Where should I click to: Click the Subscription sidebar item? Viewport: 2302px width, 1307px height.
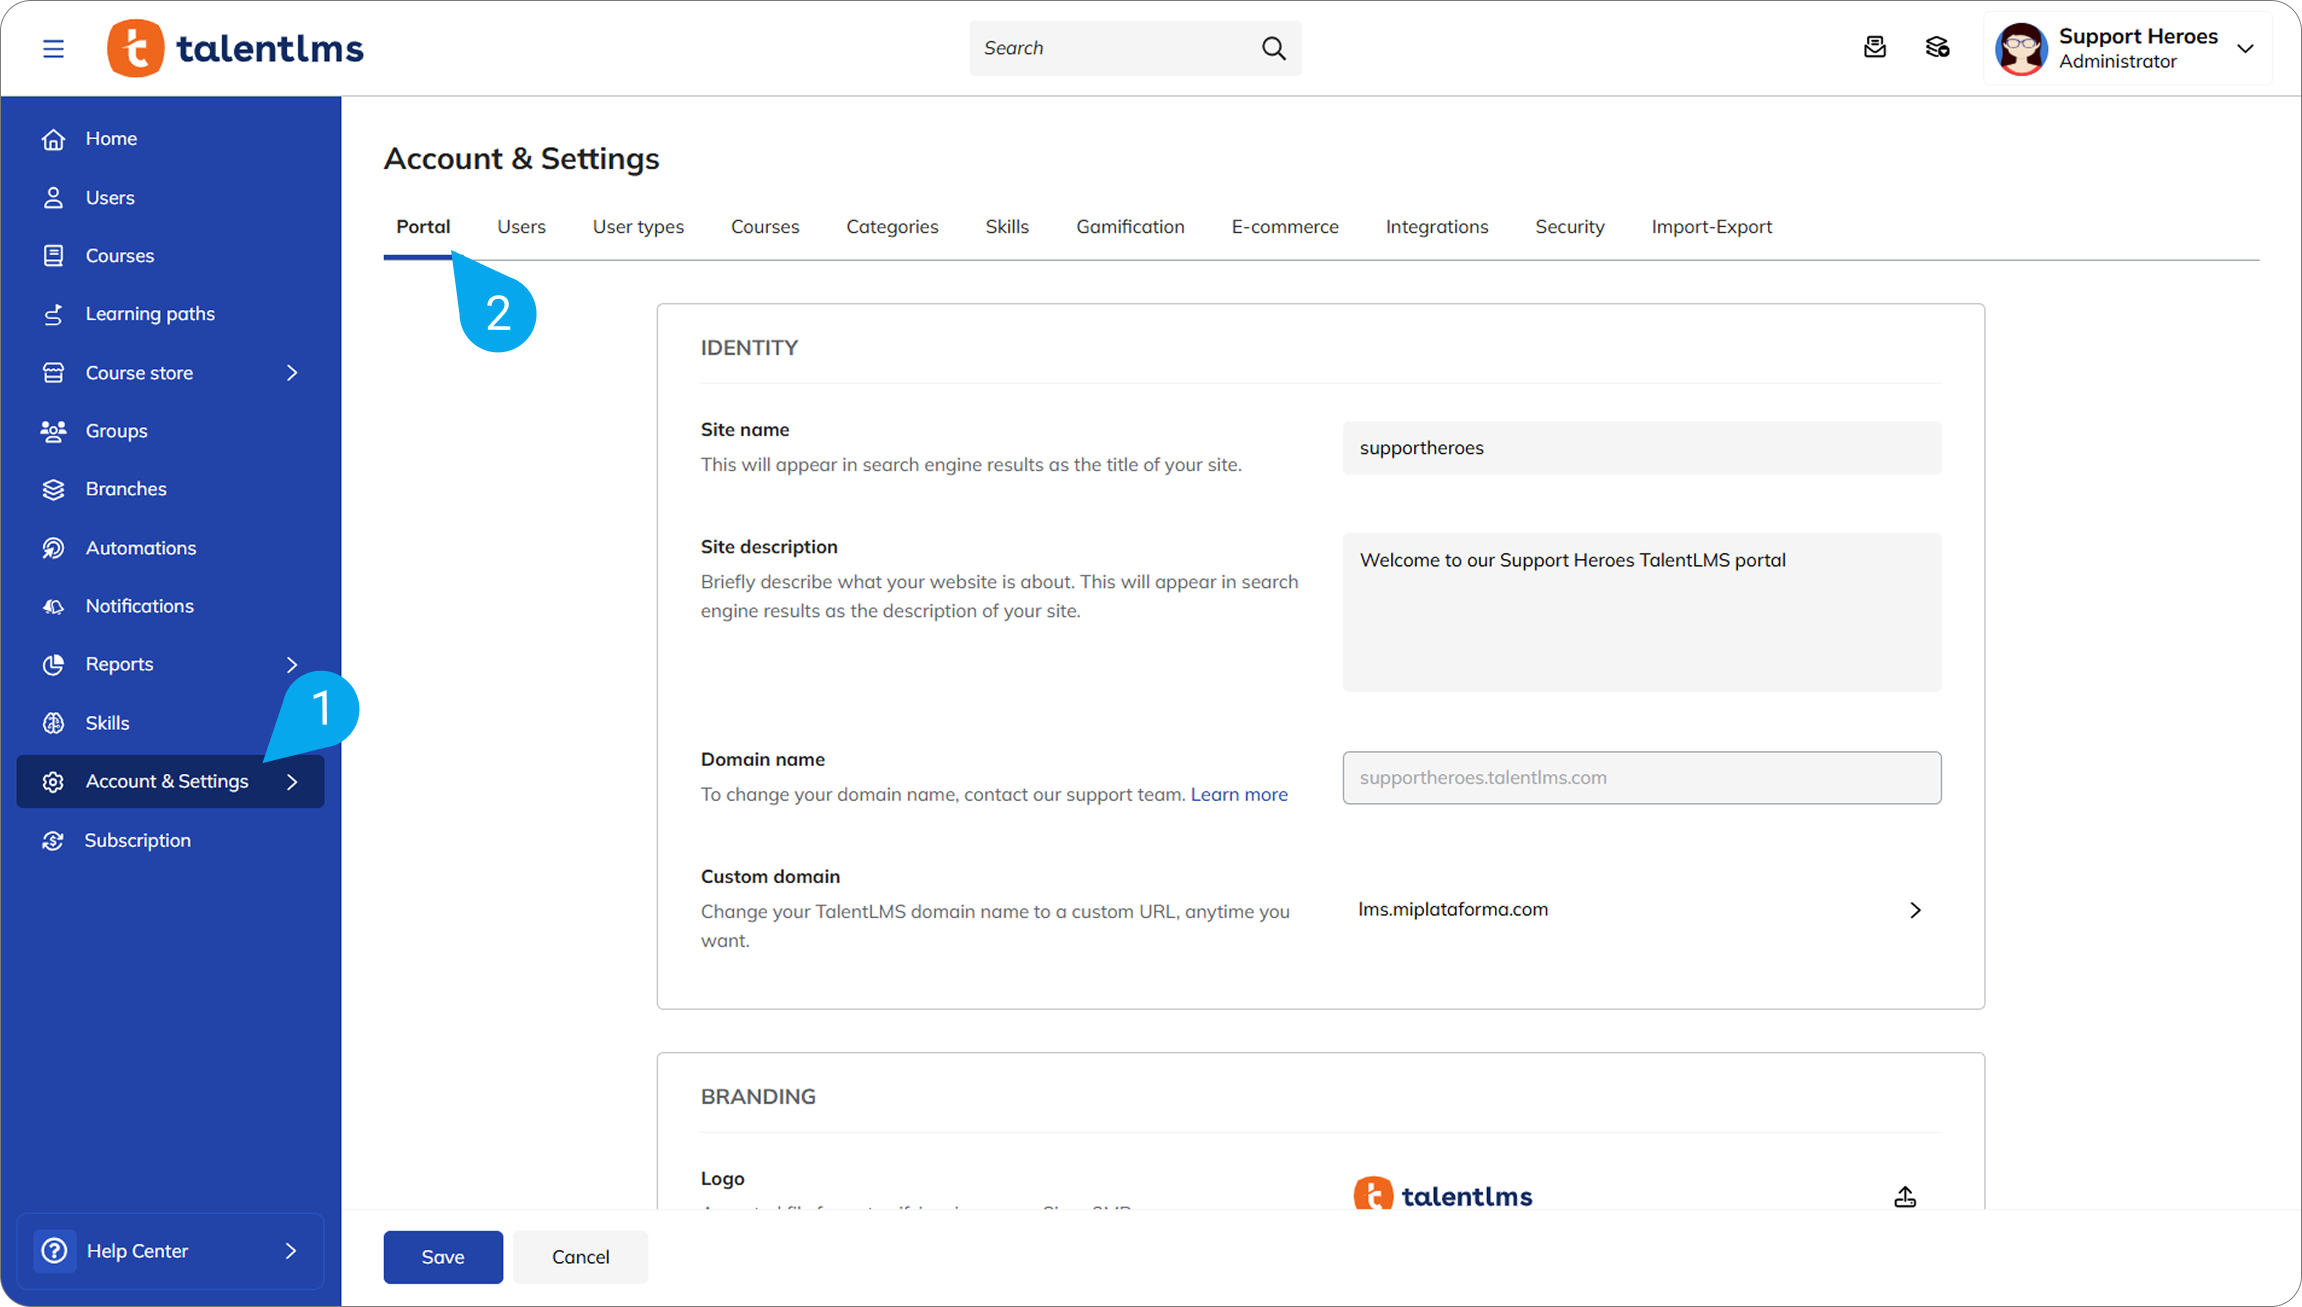pos(137,840)
